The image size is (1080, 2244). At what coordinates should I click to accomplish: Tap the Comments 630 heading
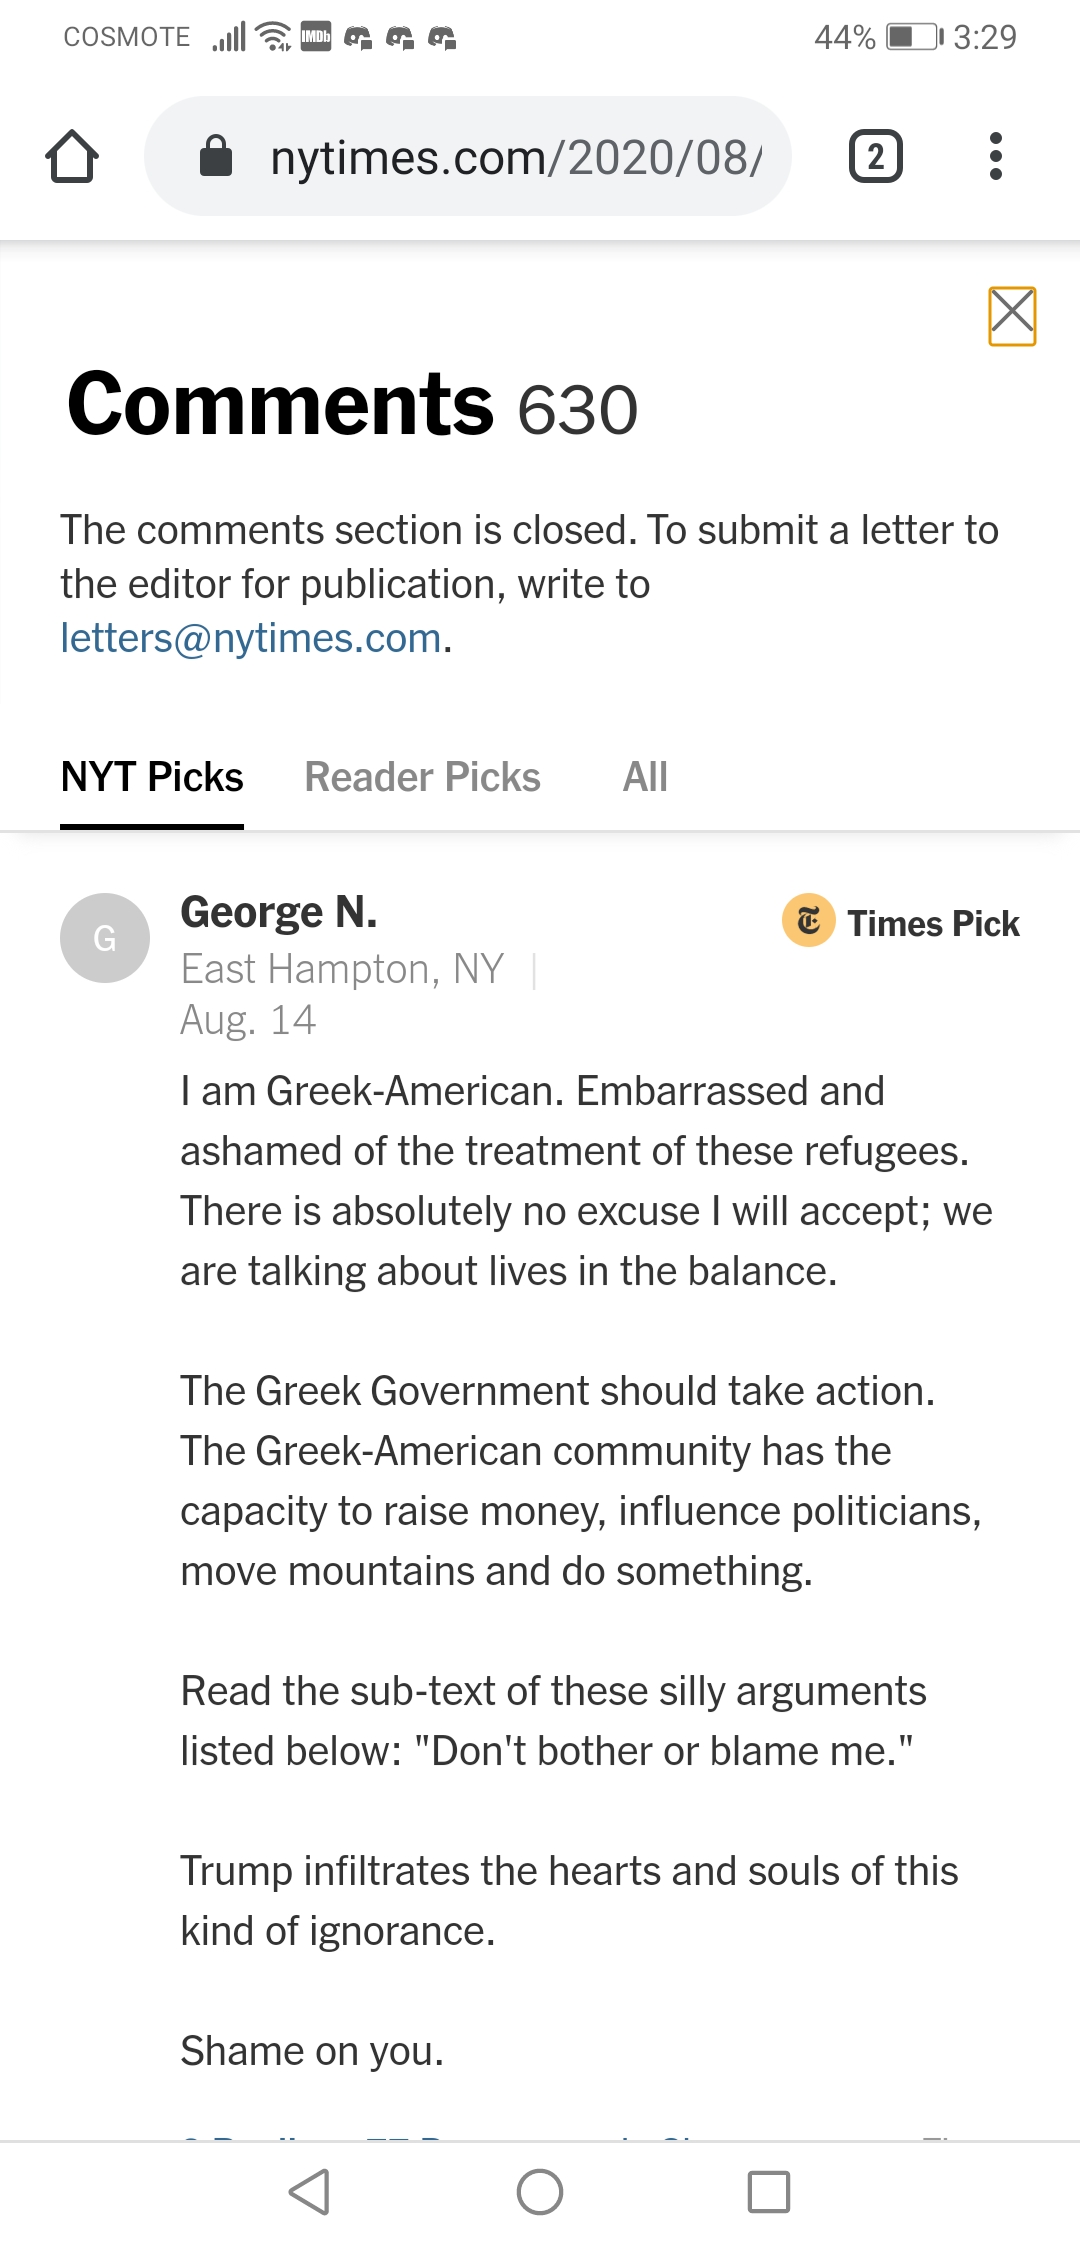click(352, 404)
